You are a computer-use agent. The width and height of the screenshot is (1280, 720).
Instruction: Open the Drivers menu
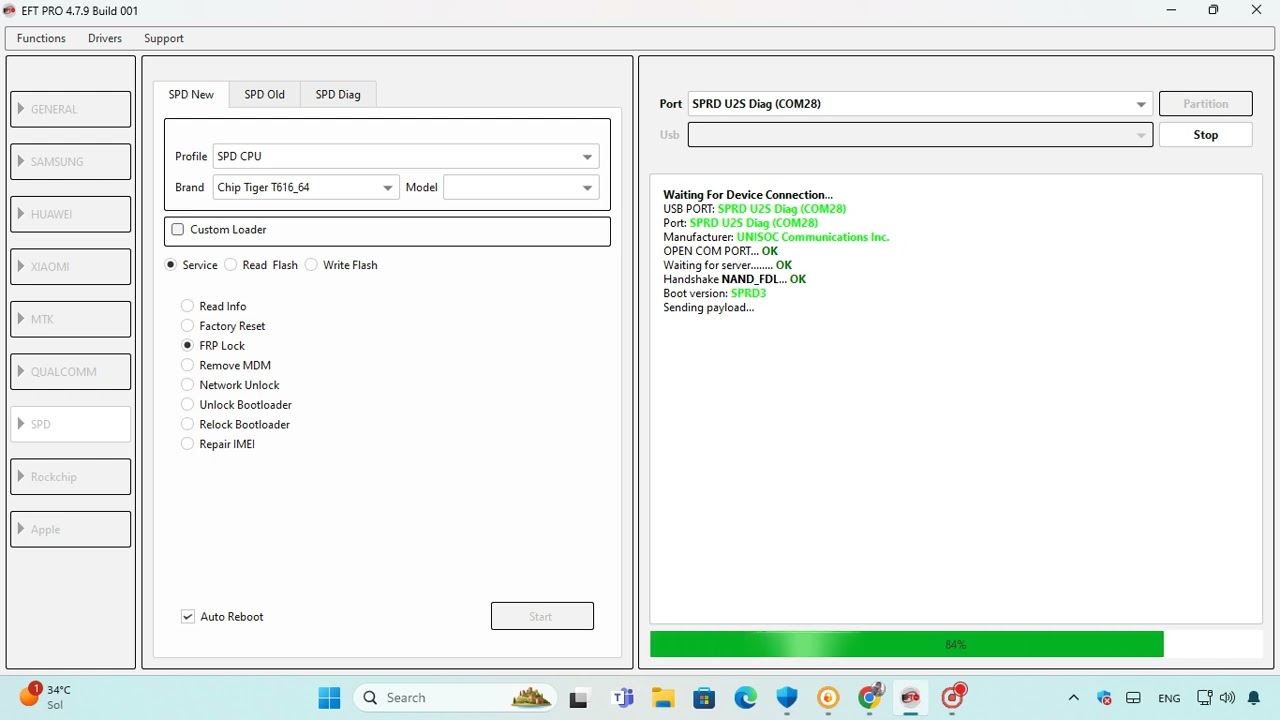coord(105,38)
